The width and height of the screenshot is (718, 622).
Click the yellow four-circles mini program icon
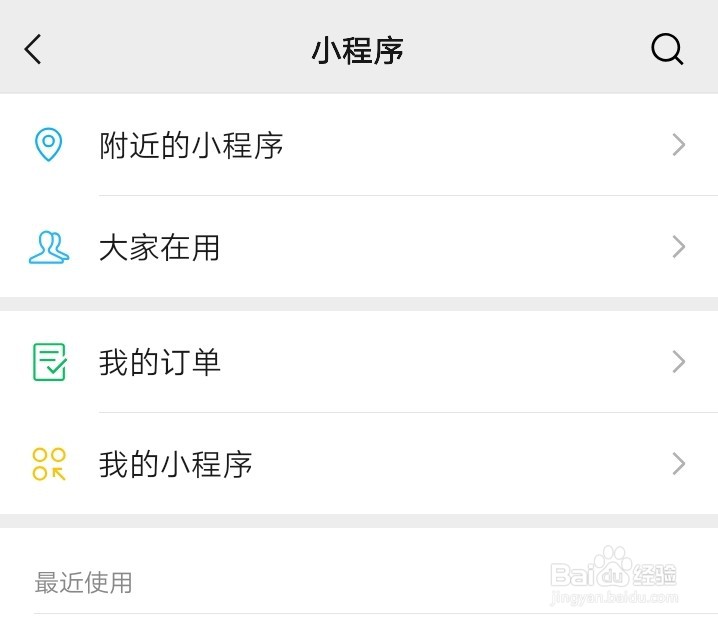click(x=49, y=464)
